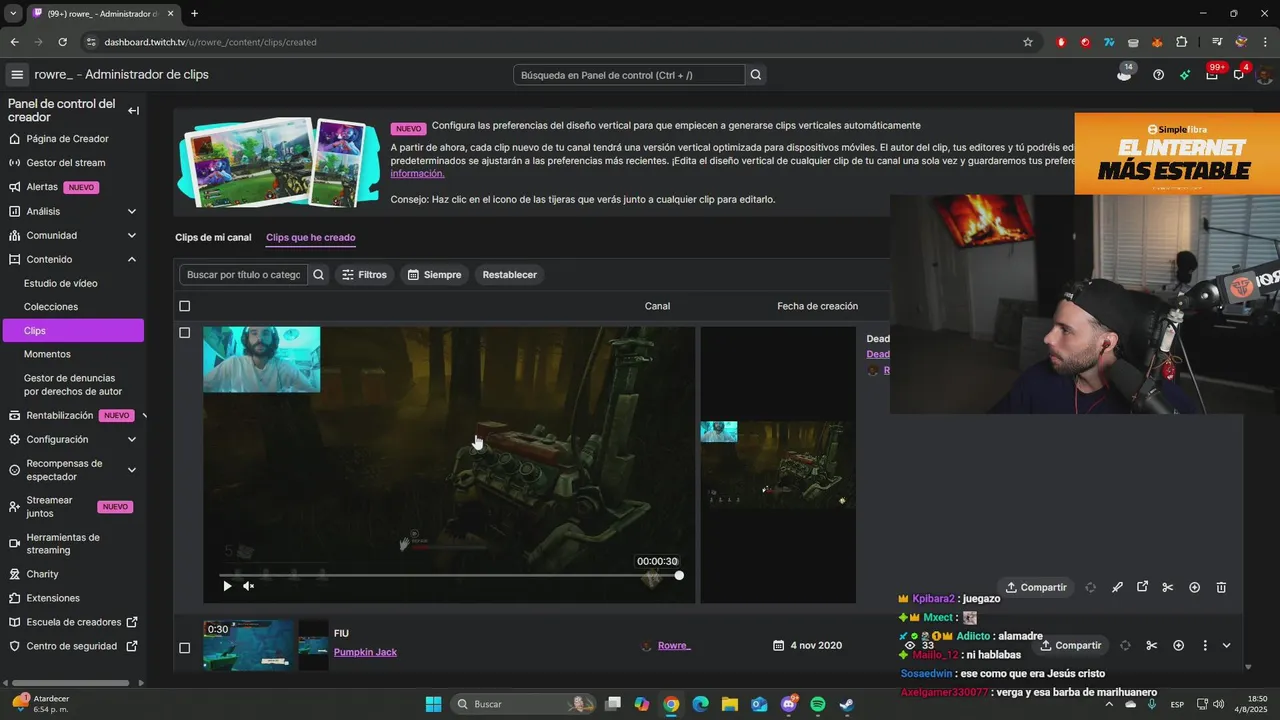1280x720 pixels.
Task: Click the green sparkle icon in header
Action: click(x=1185, y=75)
